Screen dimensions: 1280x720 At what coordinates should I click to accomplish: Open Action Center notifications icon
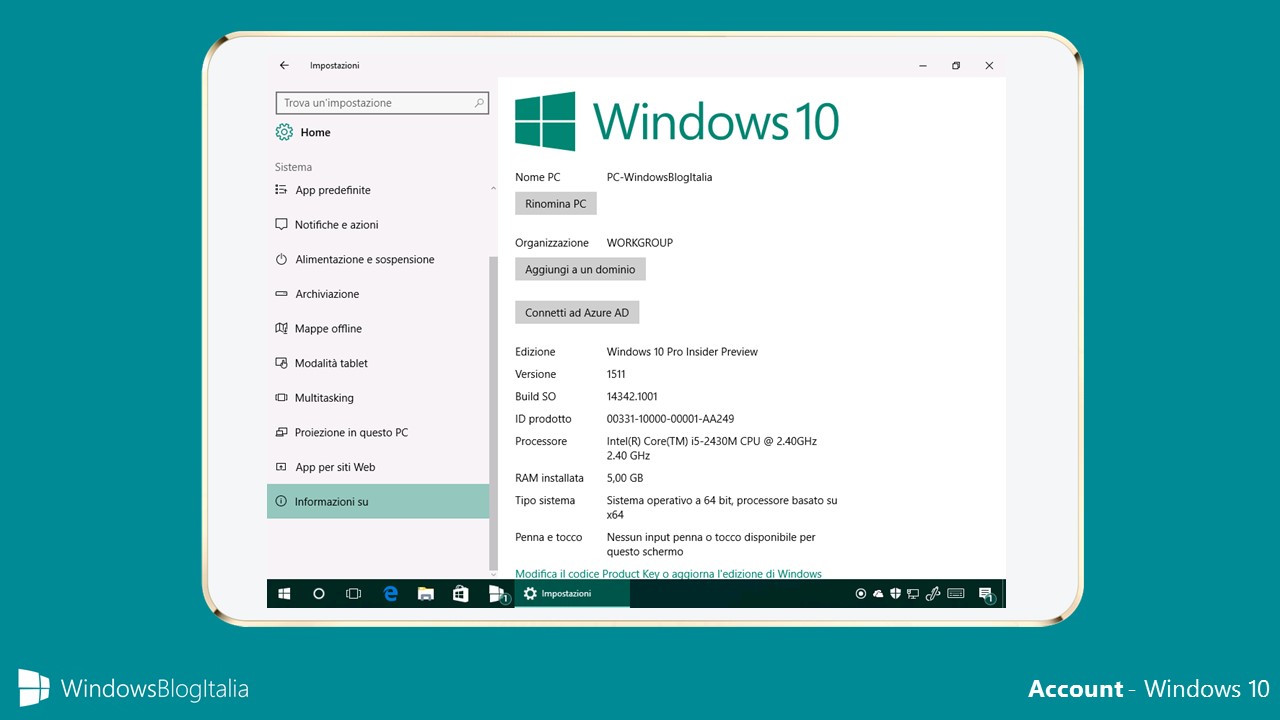point(986,594)
